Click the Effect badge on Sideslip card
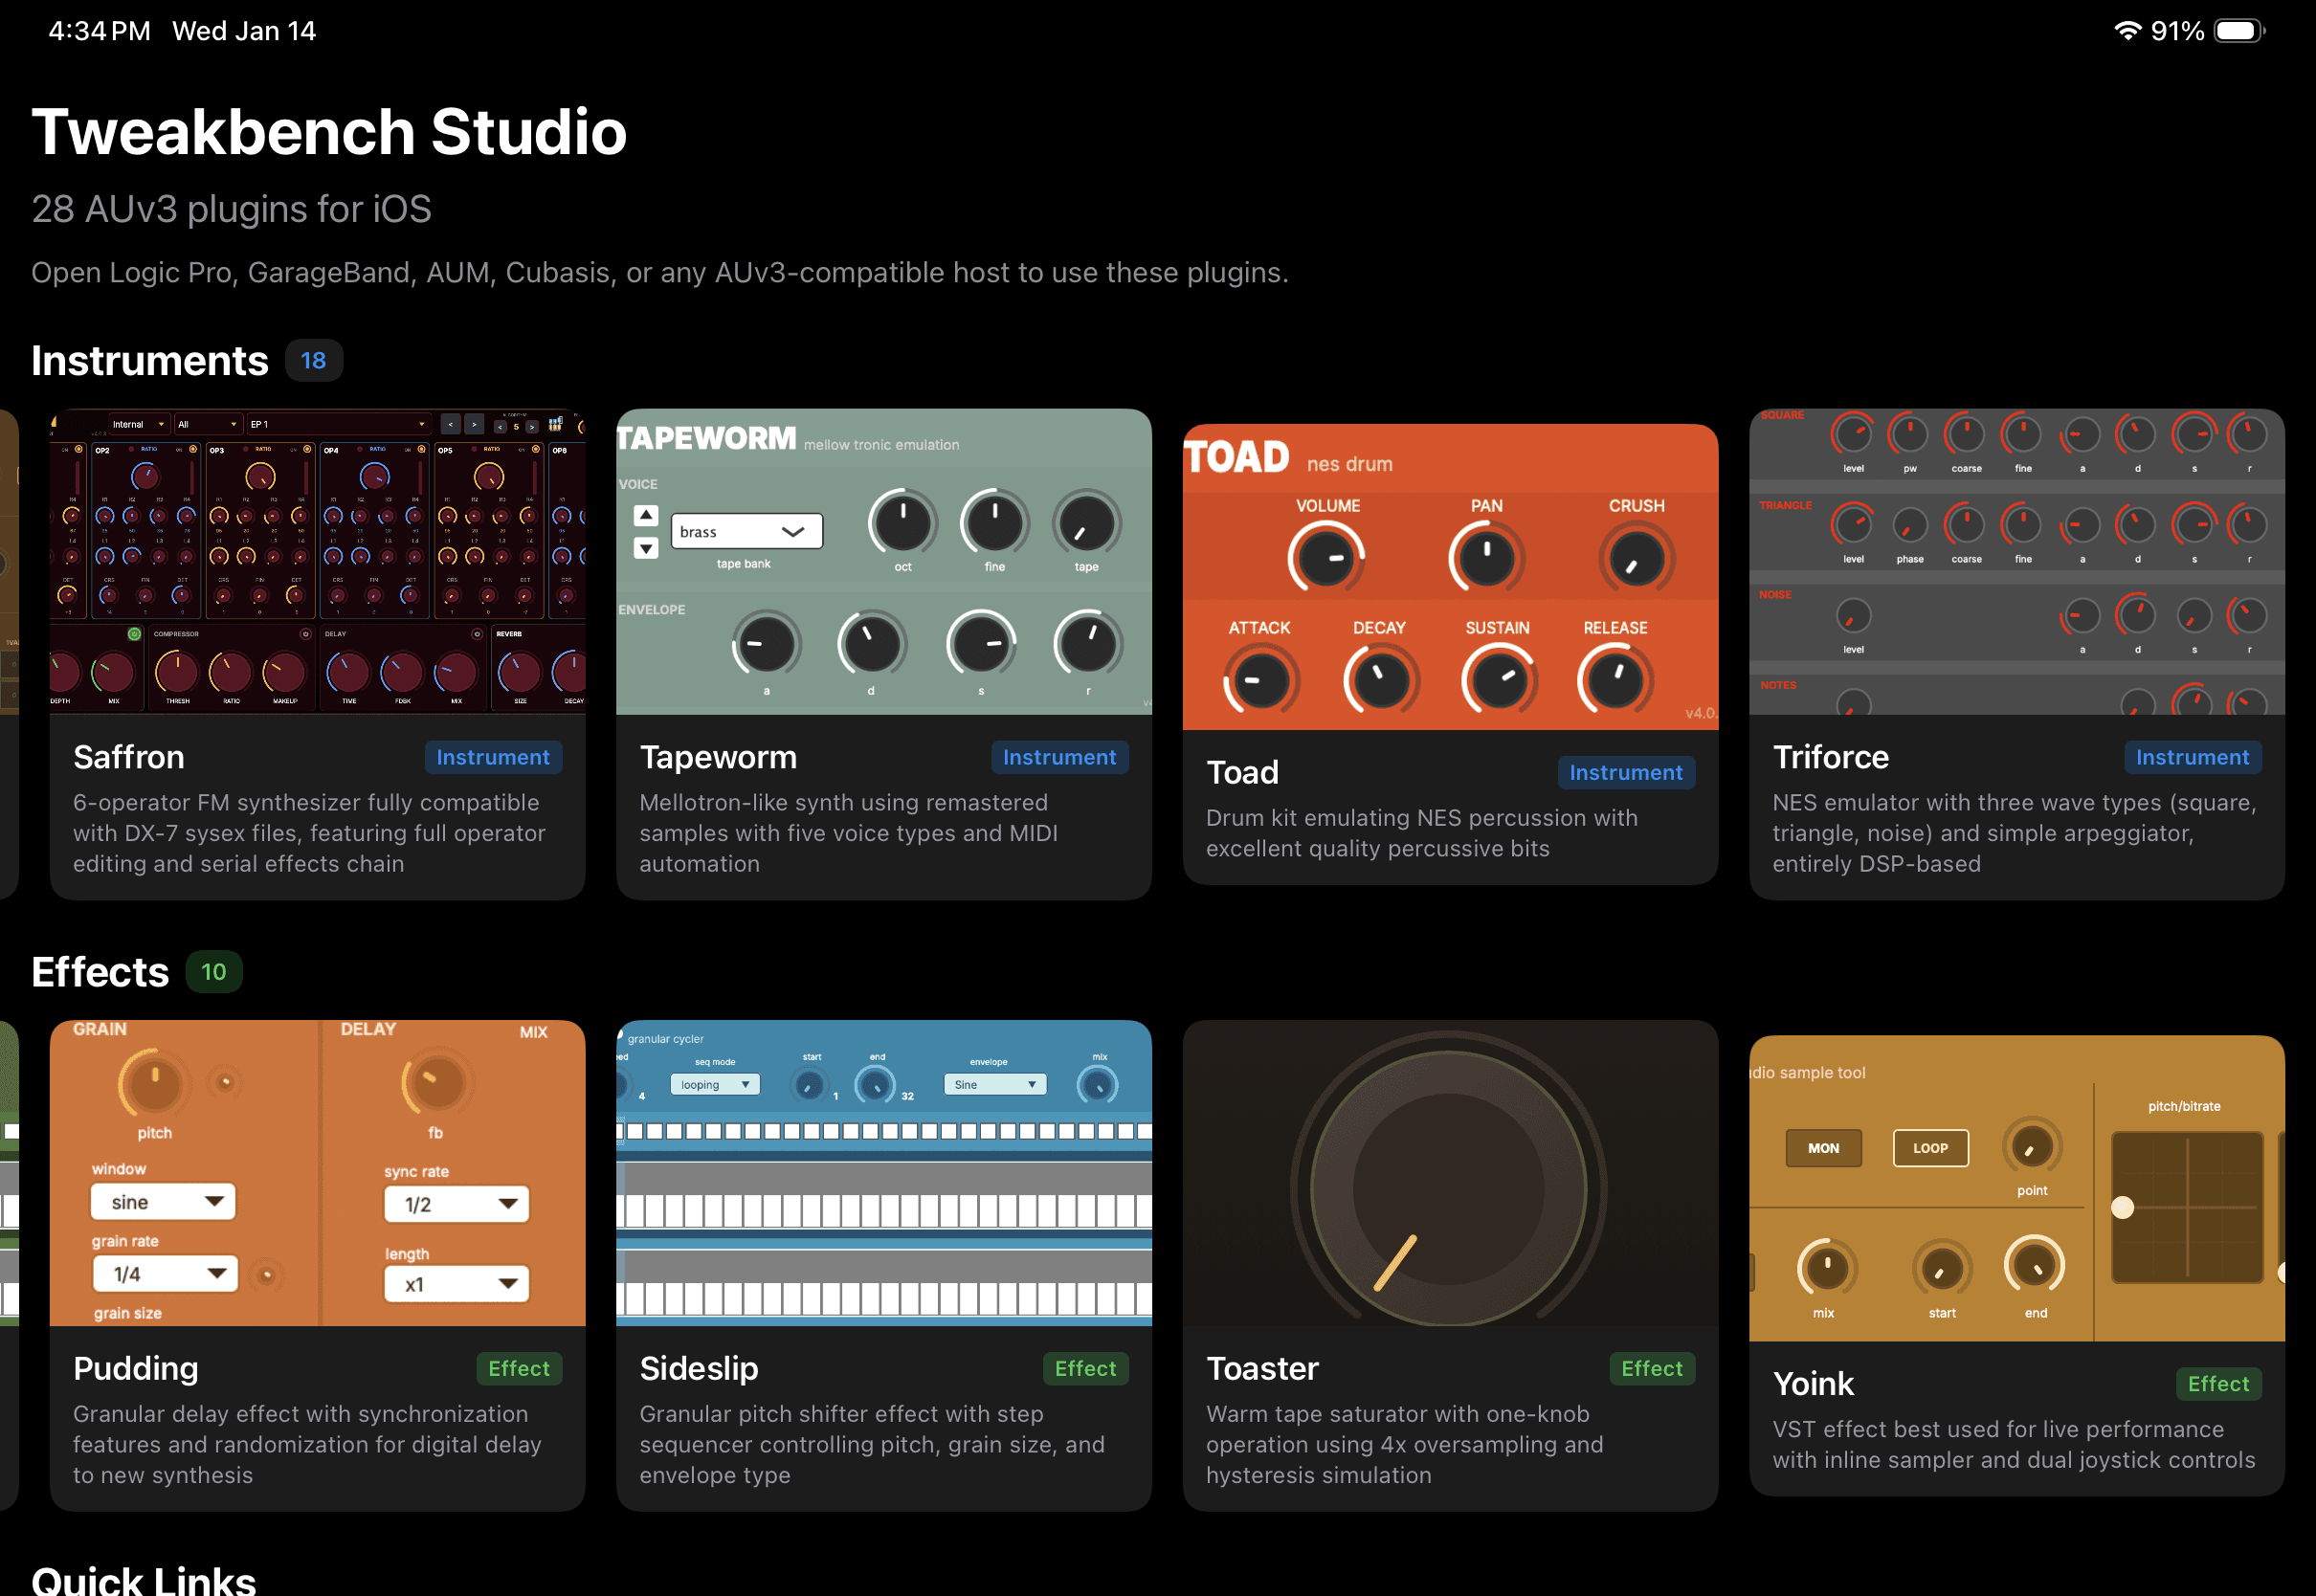 point(1086,1368)
